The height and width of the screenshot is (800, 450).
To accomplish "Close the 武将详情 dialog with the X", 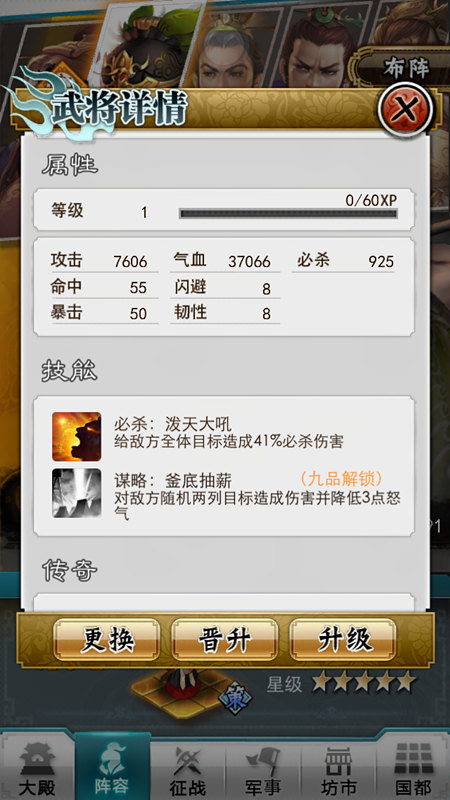I will click(406, 109).
